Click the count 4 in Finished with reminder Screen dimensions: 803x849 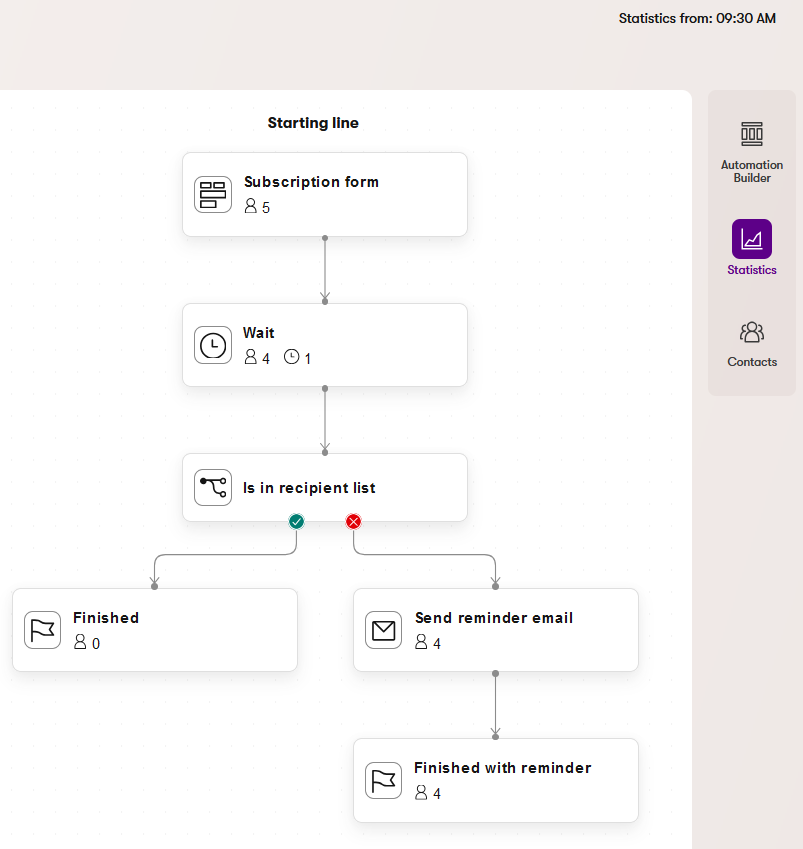tap(437, 794)
